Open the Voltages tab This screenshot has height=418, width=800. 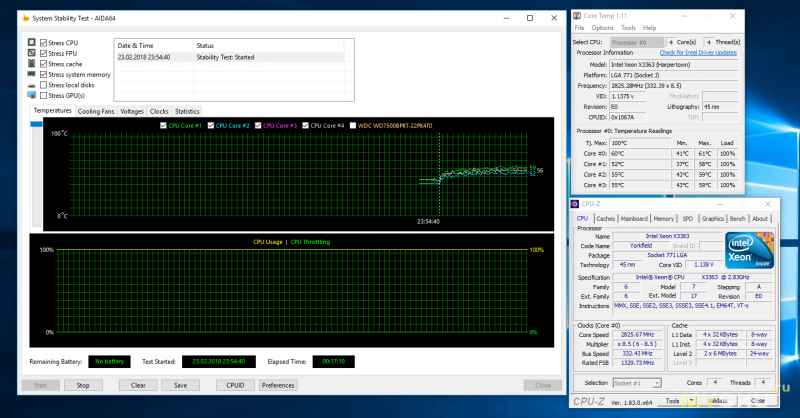click(132, 111)
